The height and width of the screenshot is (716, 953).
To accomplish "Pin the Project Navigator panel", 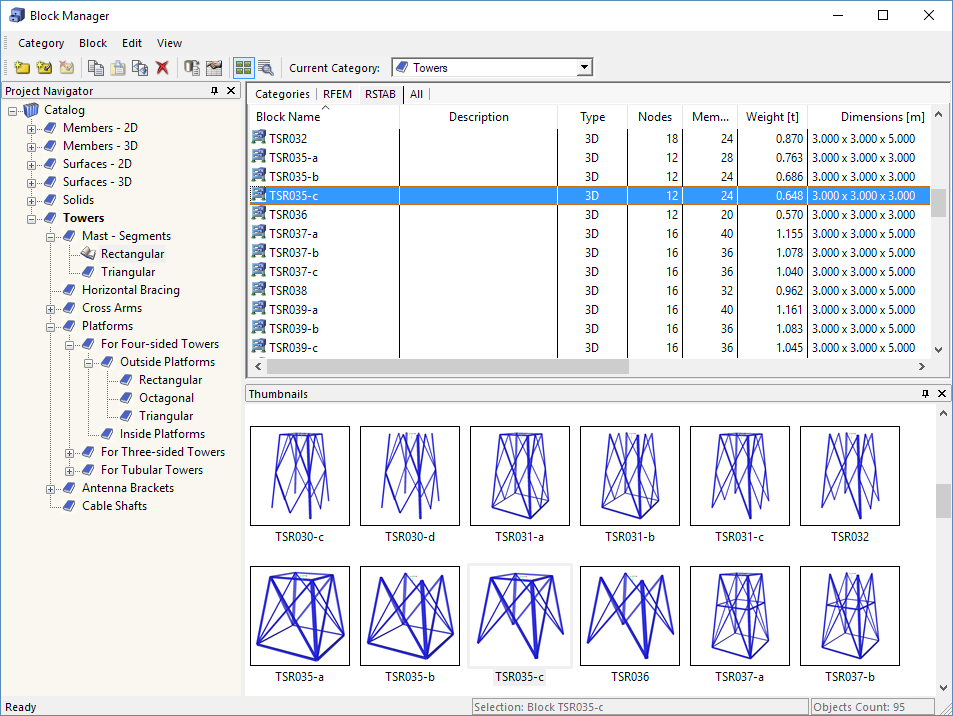I will (x=214, y=91).
